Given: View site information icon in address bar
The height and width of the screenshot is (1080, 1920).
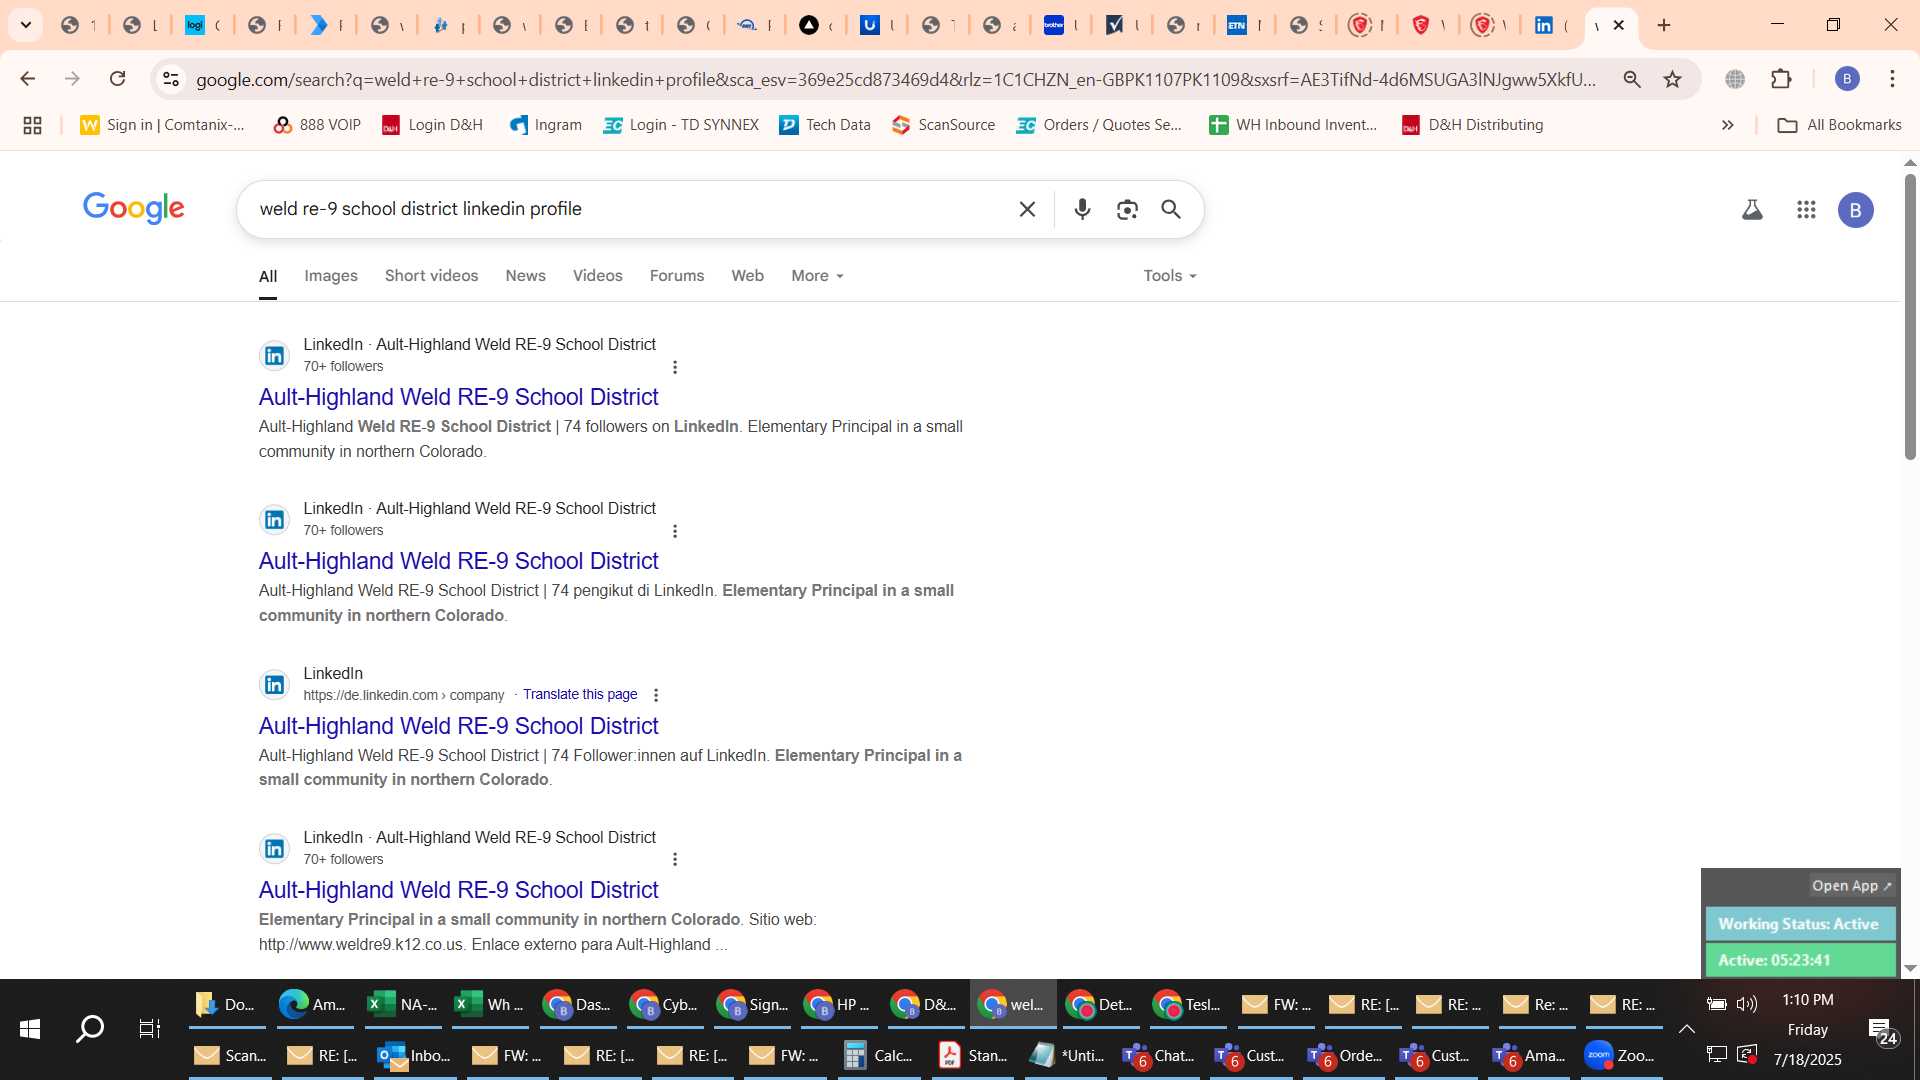Looking at the screenshot, I should 171,79.
